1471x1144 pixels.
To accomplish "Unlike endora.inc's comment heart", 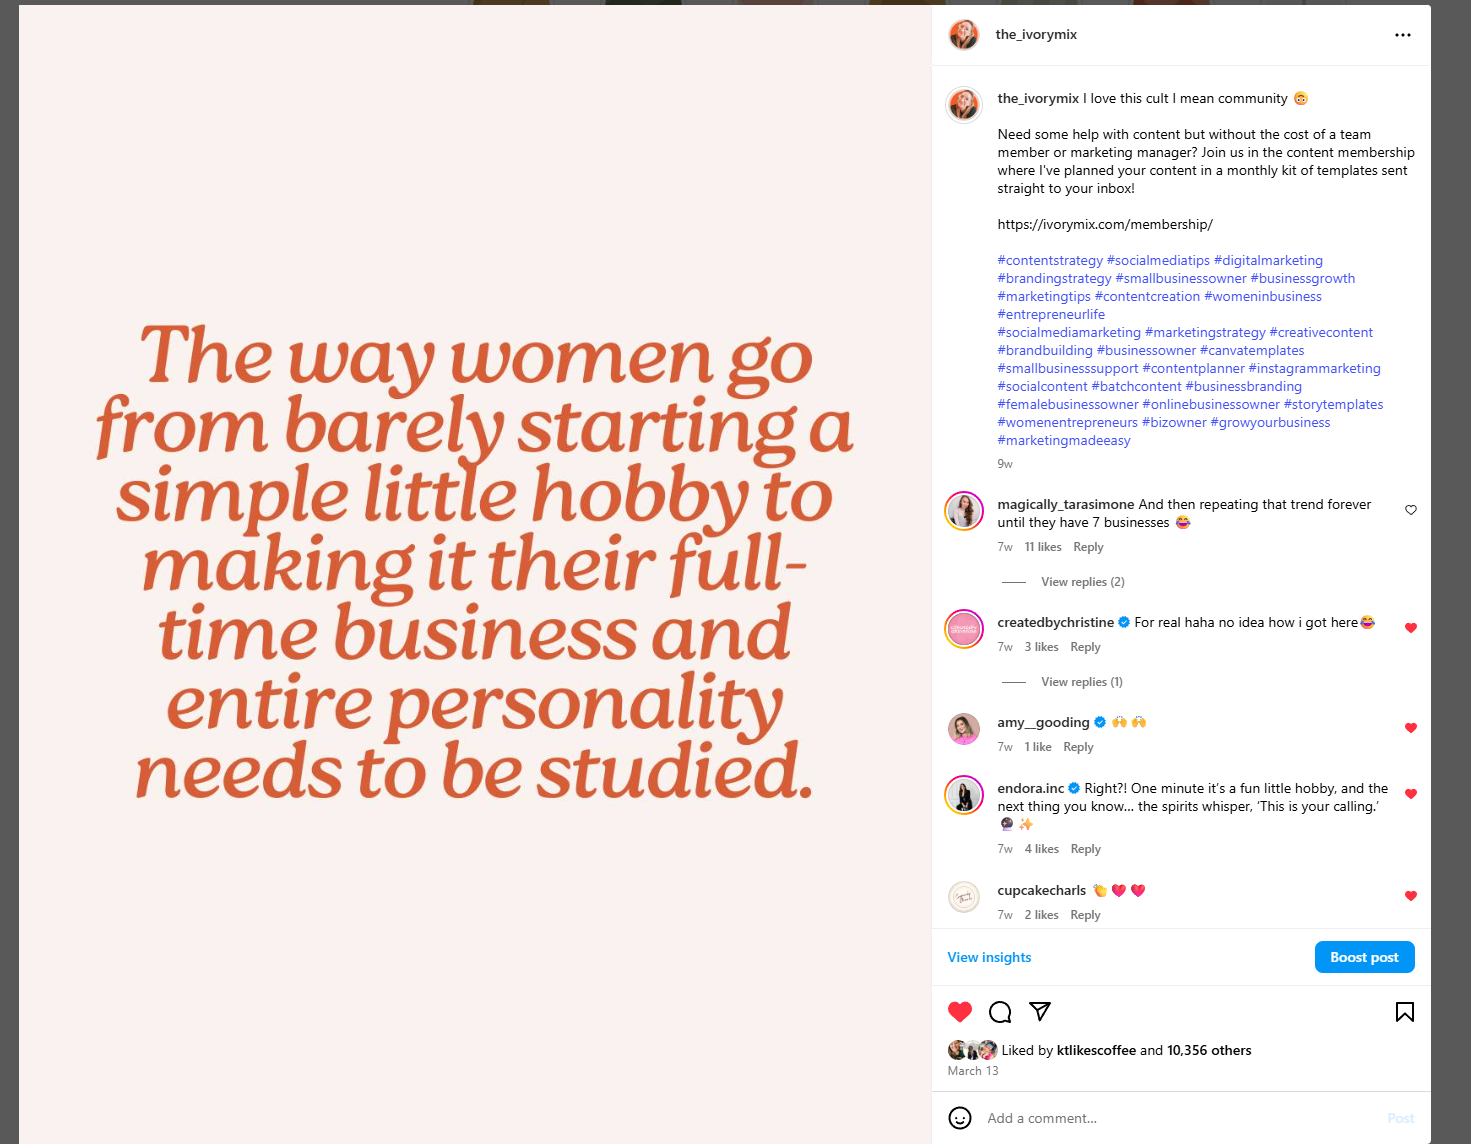I will [x=1411, y=794].
